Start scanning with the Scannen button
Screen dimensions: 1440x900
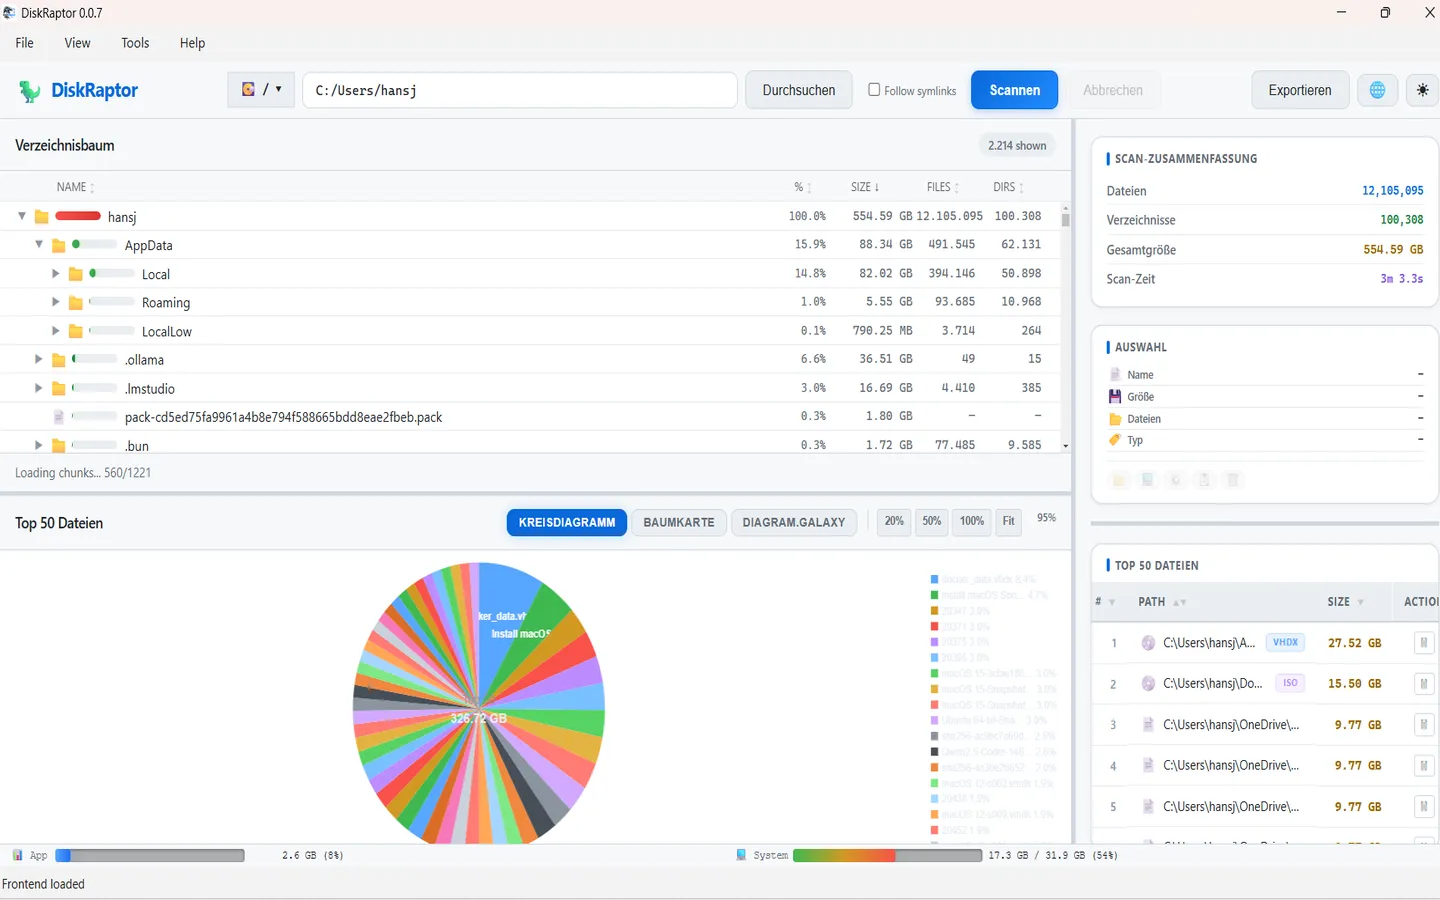[x=1015, y=90]
